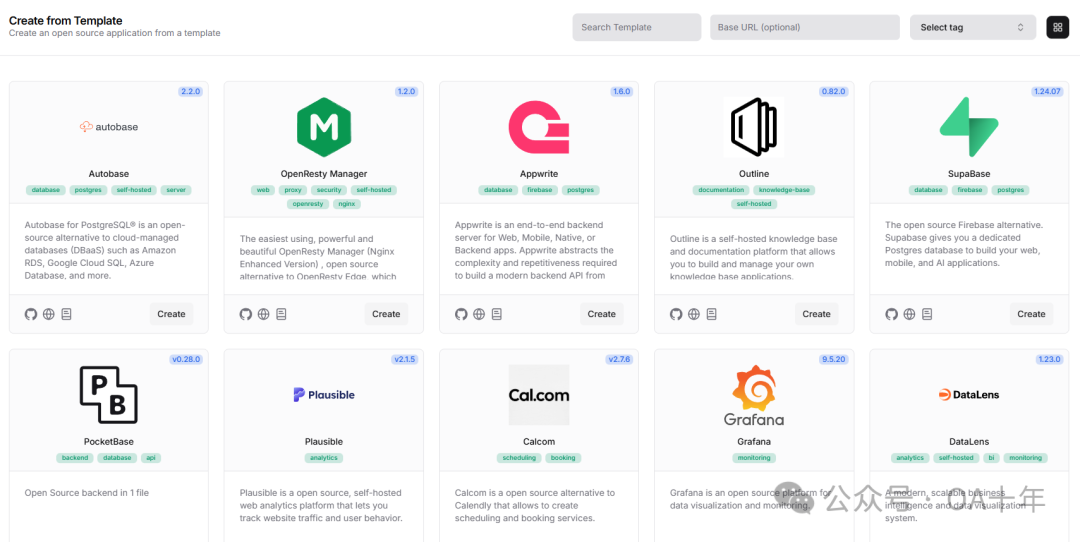1080x542 pixels.
Task: Click the Autobase 'self-hosted' tag
Action: pyautogui.click(x=134, y=190)
